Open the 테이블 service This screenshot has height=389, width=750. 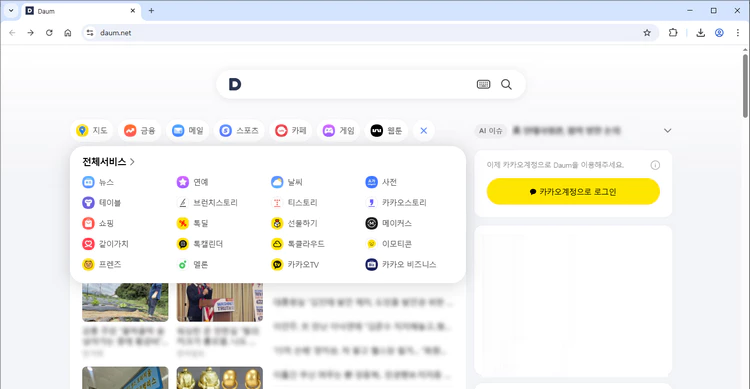[x=101, y=203]
